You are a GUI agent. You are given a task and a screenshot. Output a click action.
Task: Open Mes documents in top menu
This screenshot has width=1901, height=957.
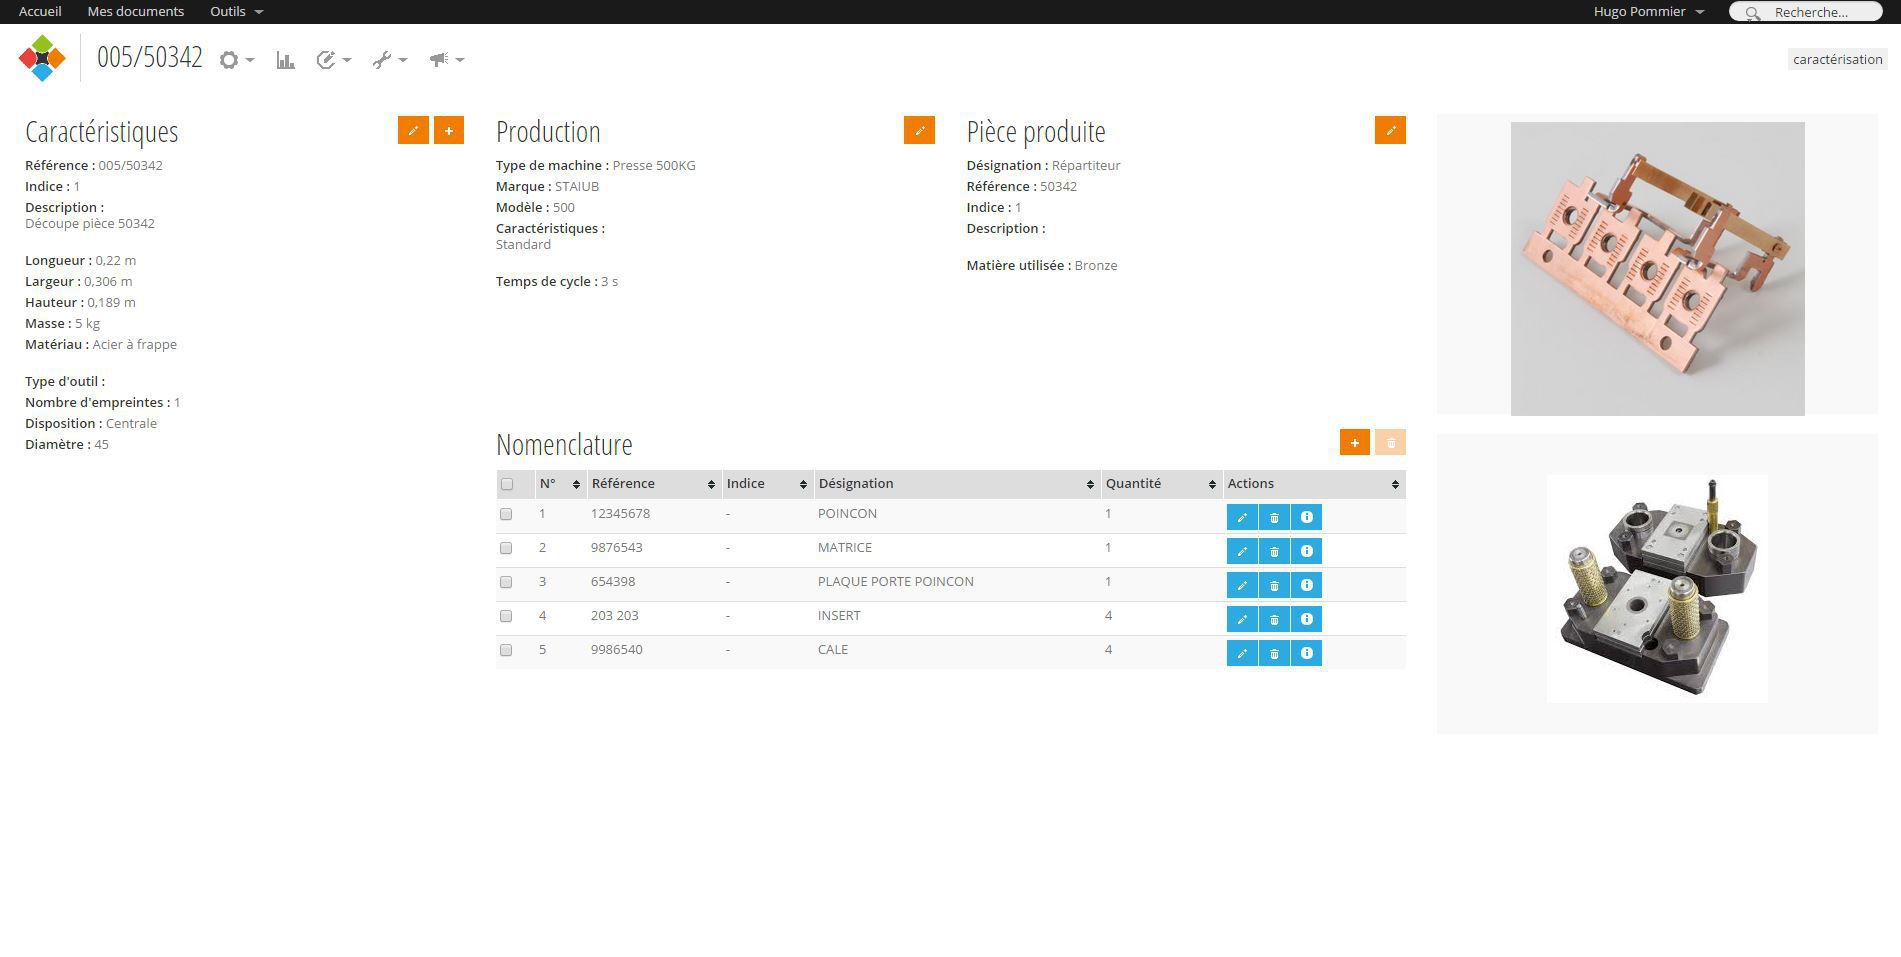[x=136, y=11]
